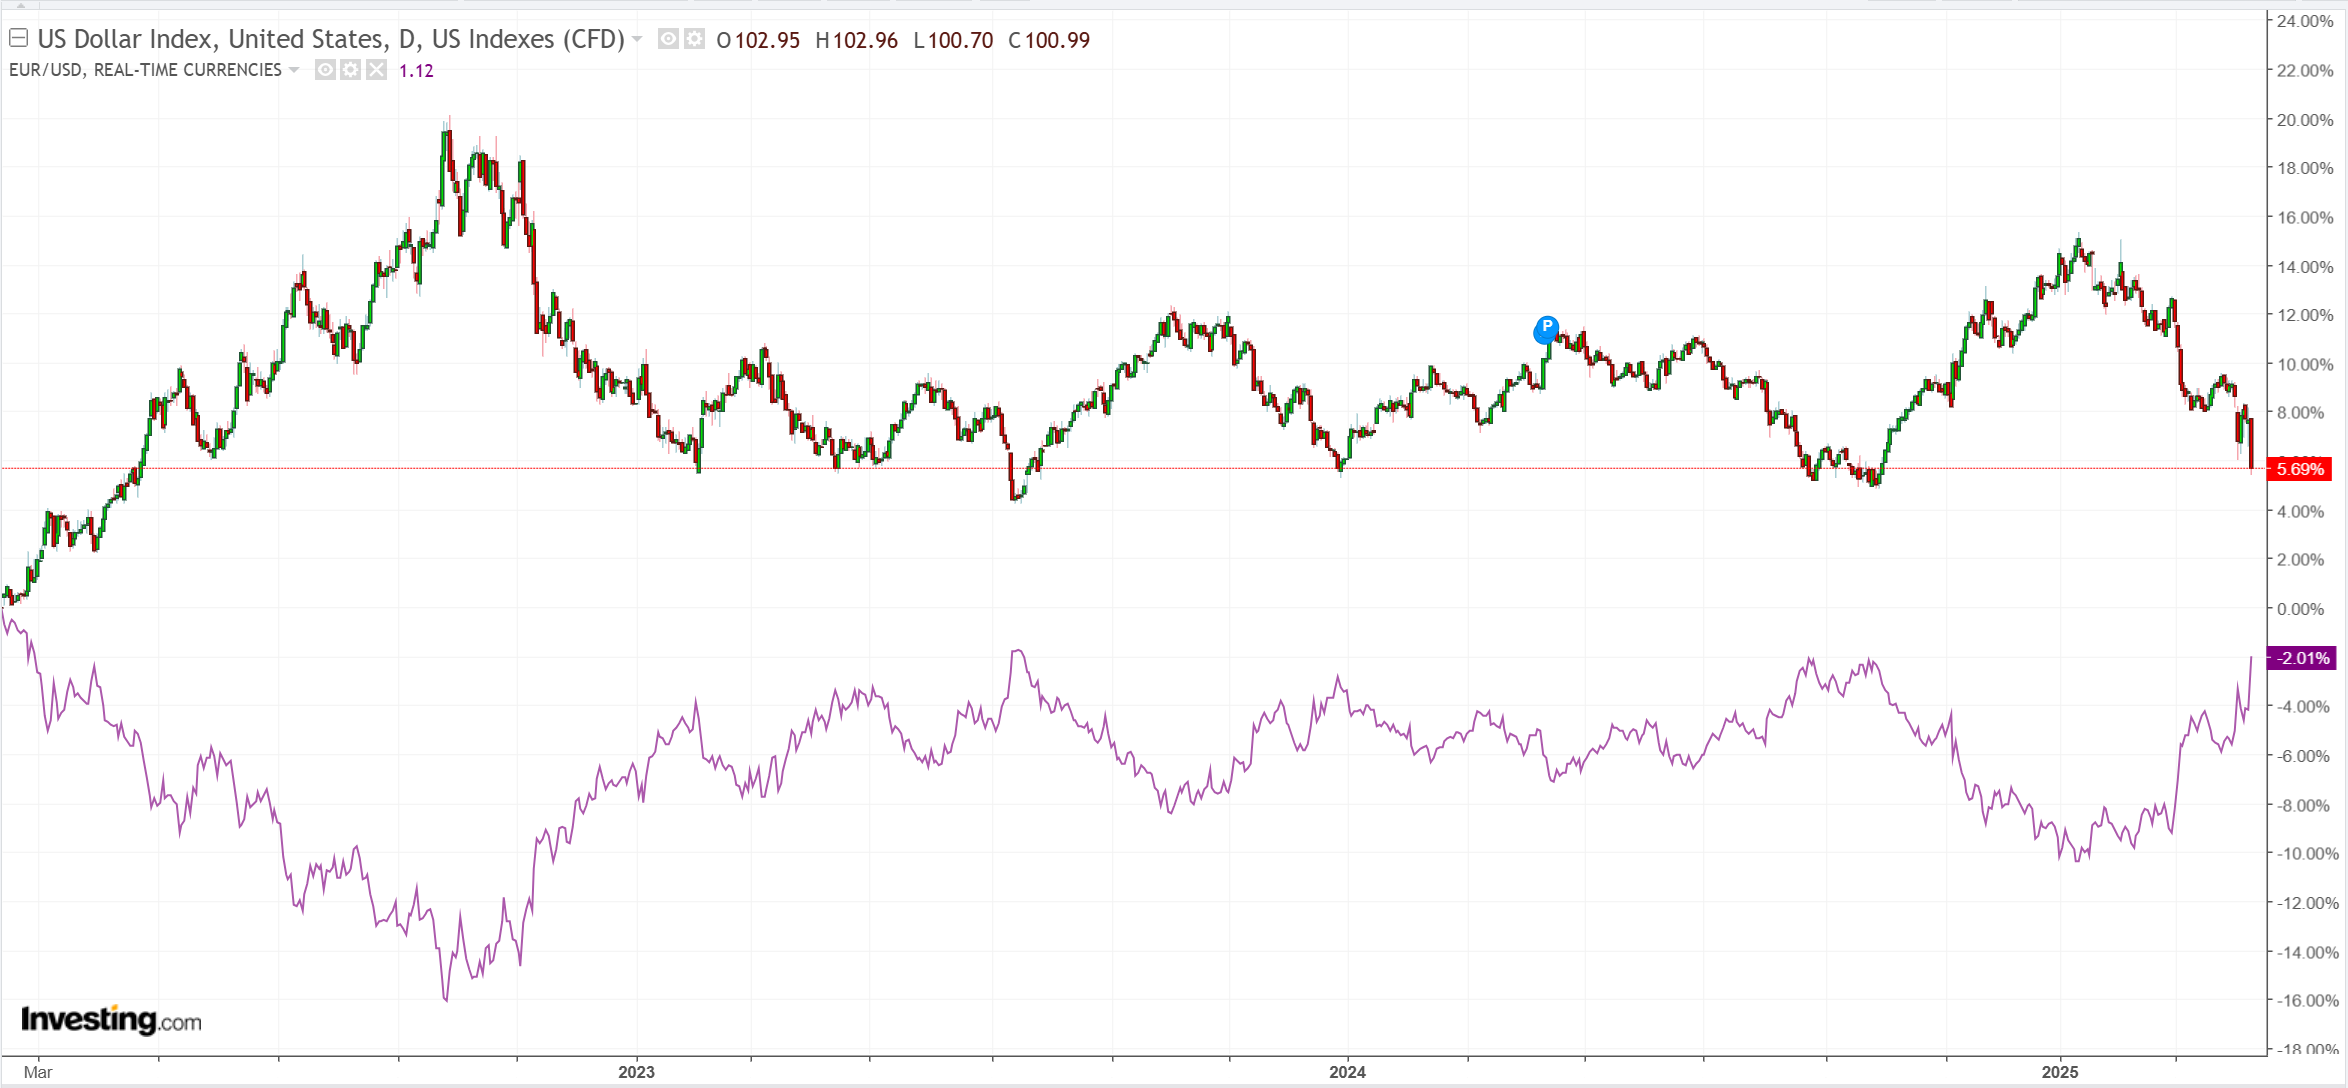This screenshot has height=1088, width=2348.
Task: Collapse the chart legend with minus box
Action: [18, 39]
